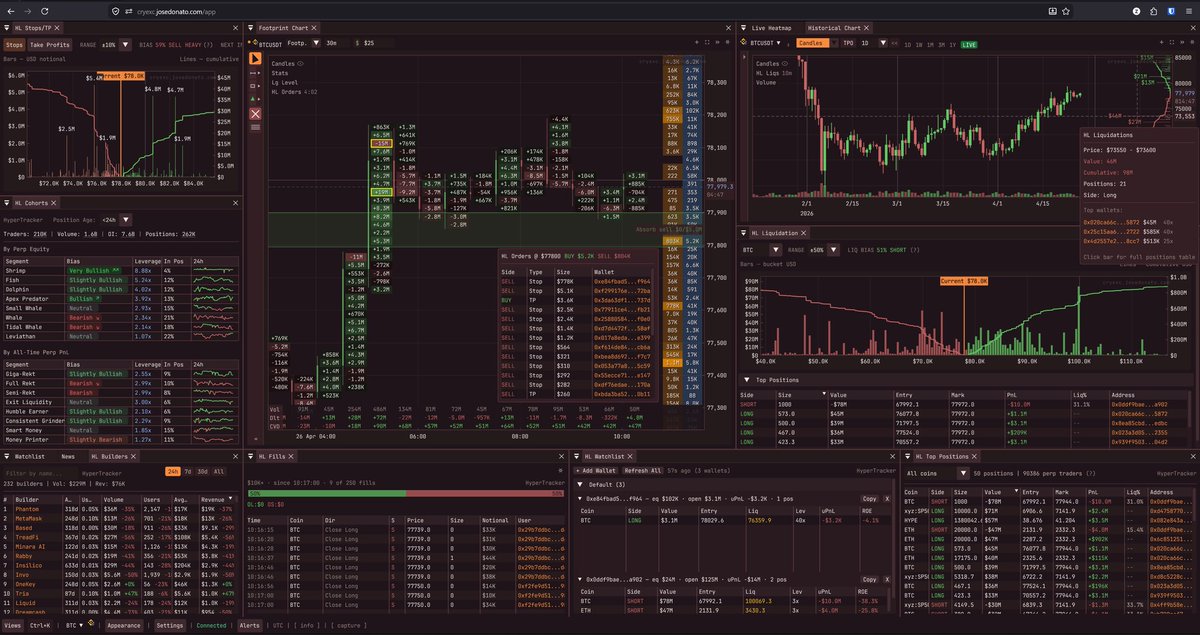Open Settings in the bottom bar
Image resolution: width=1200 pixels, height=635 pixels.
coord(169,625)
